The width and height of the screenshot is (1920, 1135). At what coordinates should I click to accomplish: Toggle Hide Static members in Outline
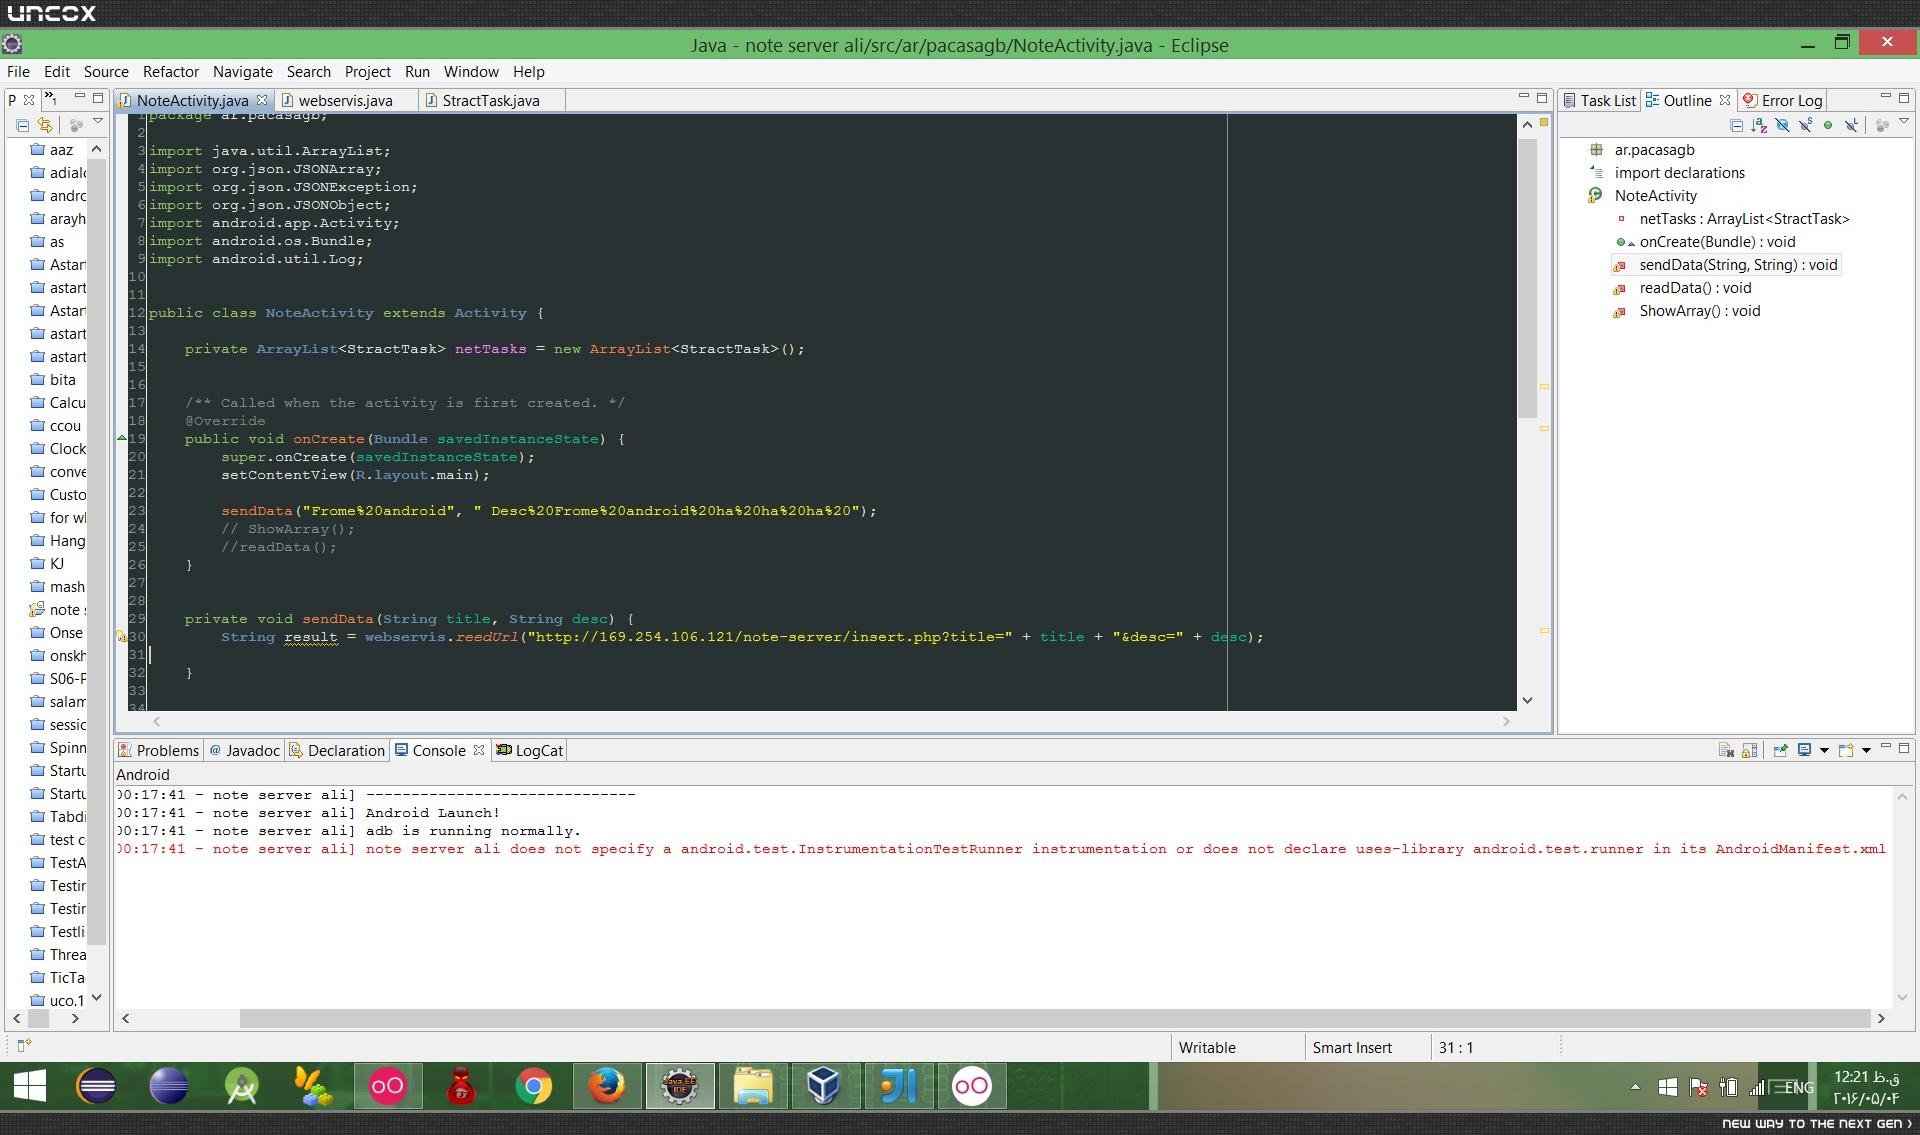[1805, 126]
